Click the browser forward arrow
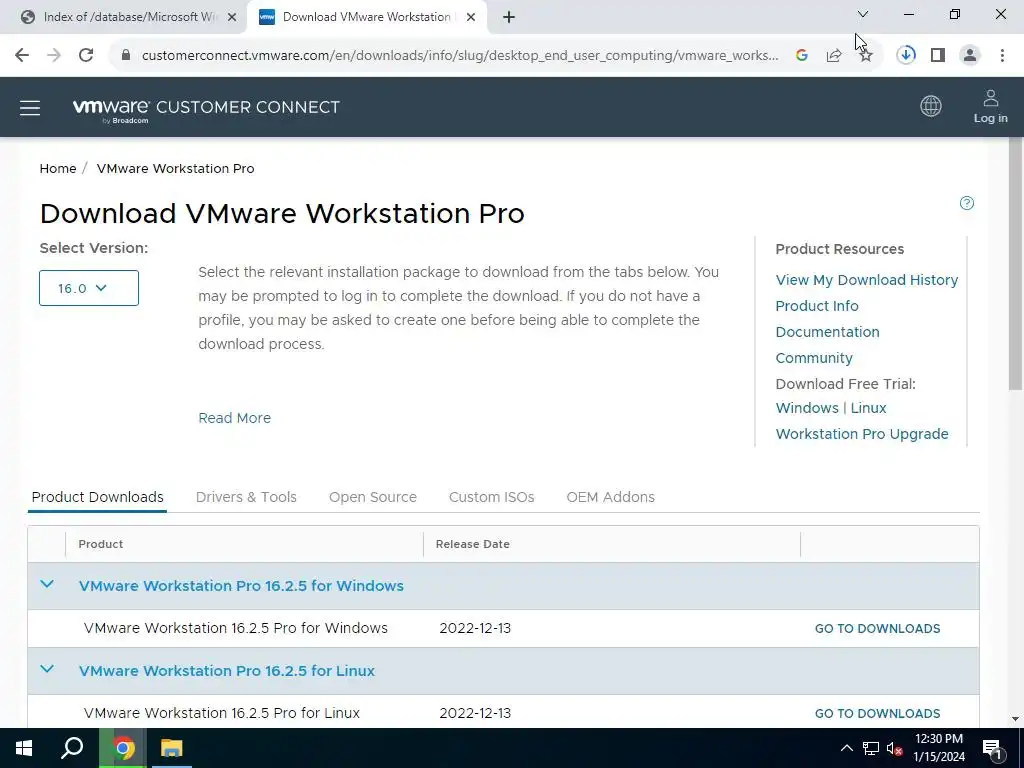This screenshot has height=768, width=1024. point(54,56)
